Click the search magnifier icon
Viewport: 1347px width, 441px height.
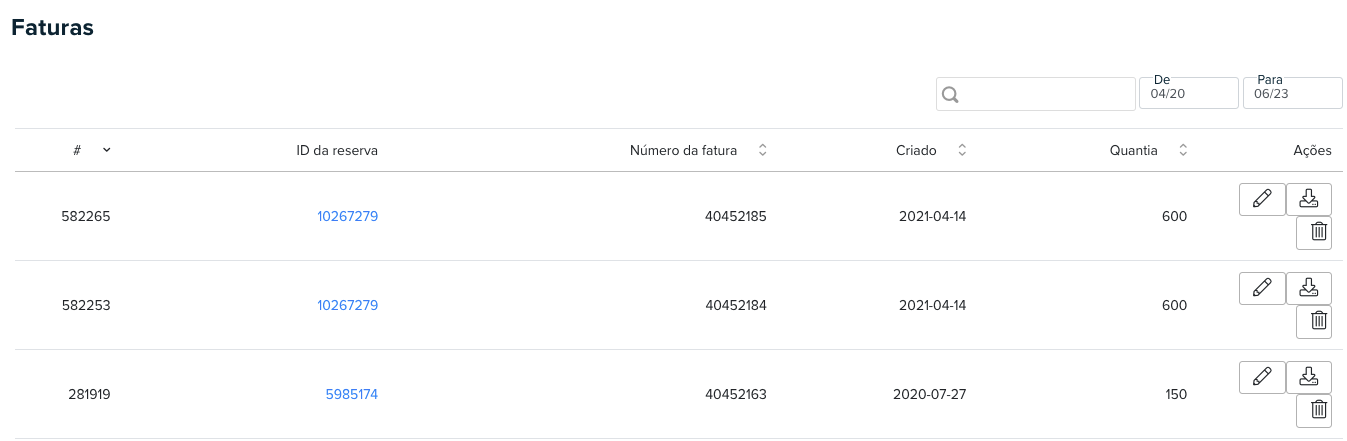[951, 95]
